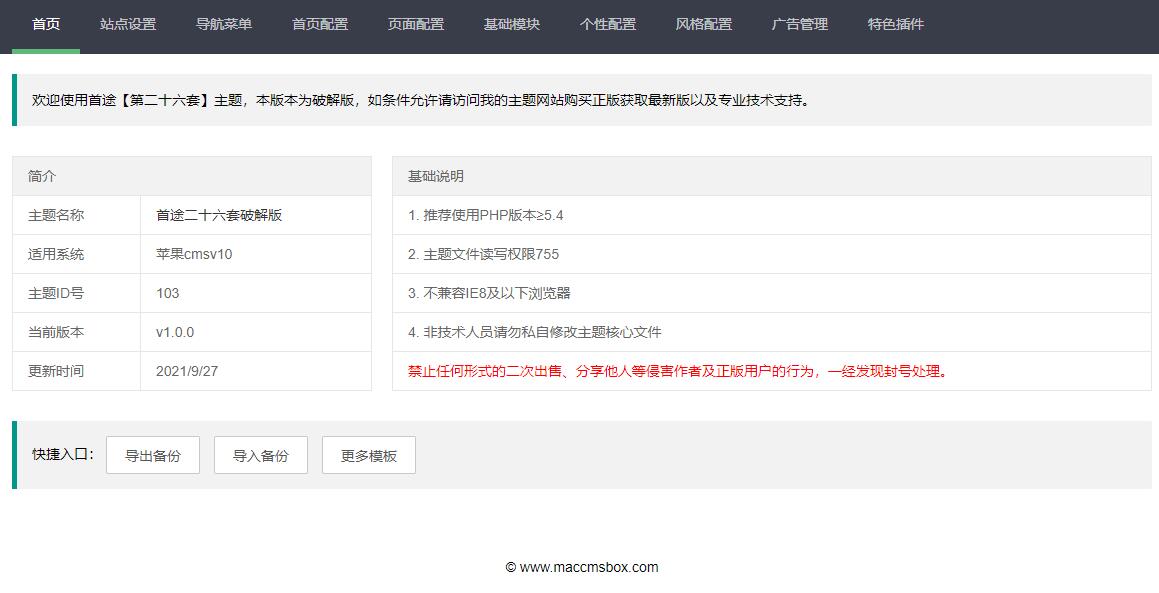Select the 特色插件 plugins tab
This screenshot has height=593, width=1159.
[895, 26]
